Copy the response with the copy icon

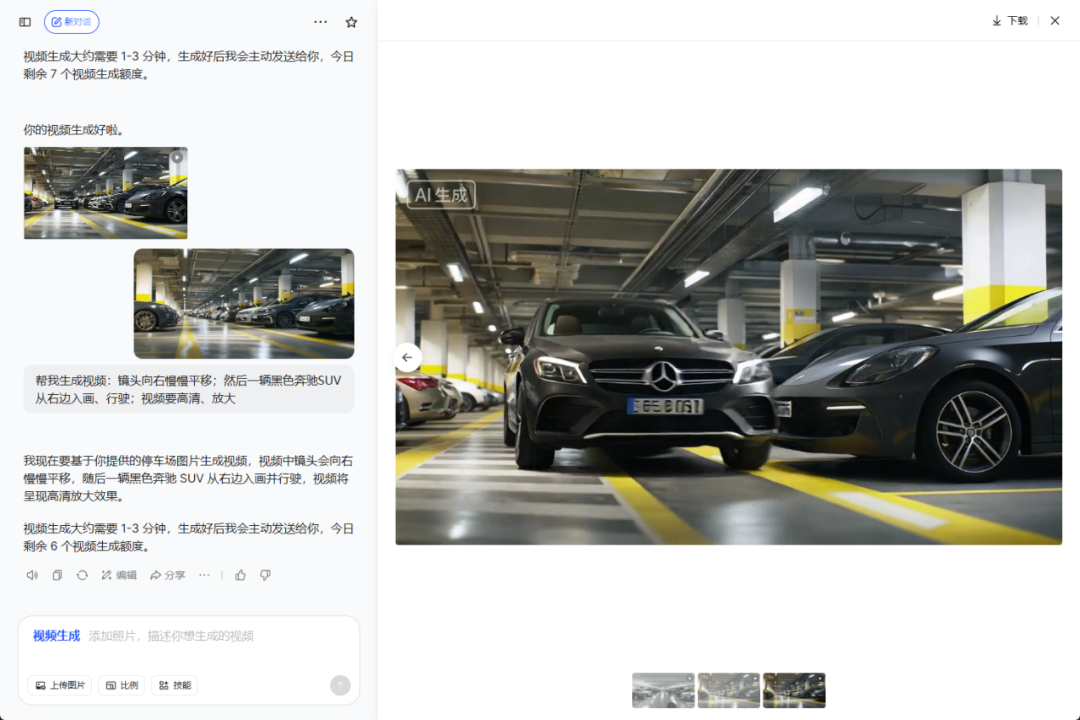(x=57, y=575)
